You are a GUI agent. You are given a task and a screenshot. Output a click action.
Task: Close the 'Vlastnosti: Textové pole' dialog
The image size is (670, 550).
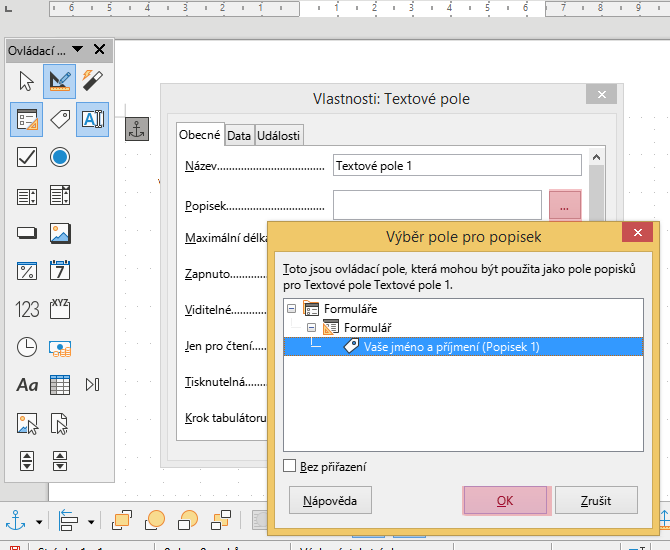point(602,94)
